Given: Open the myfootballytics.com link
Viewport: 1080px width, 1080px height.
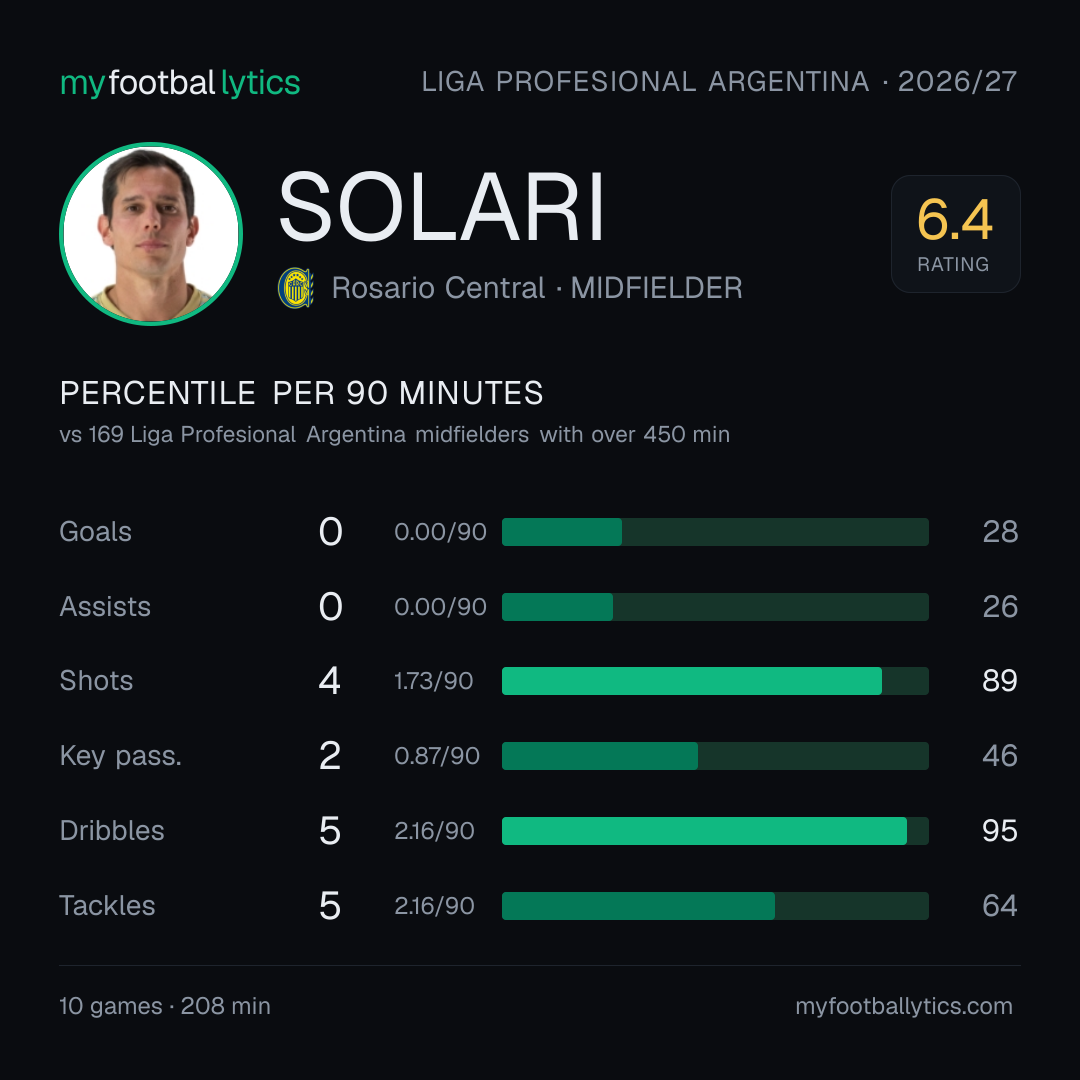Looking at the screenshot, I should [x=904, y=1006].
